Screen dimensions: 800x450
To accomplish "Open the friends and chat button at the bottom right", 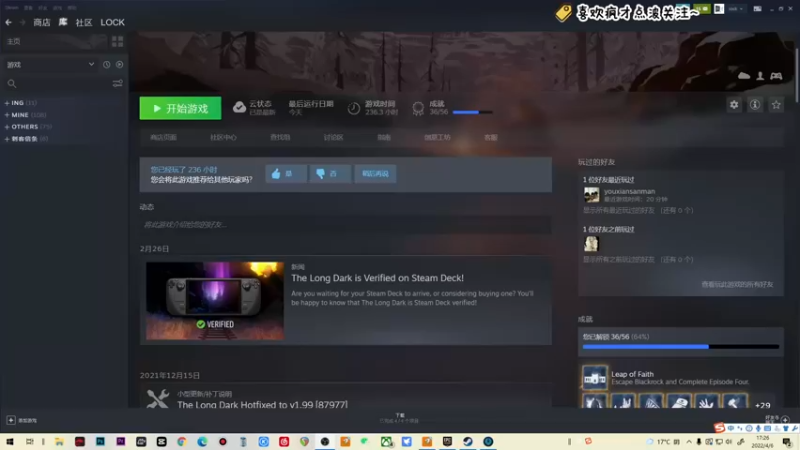I will pos(778,419).
